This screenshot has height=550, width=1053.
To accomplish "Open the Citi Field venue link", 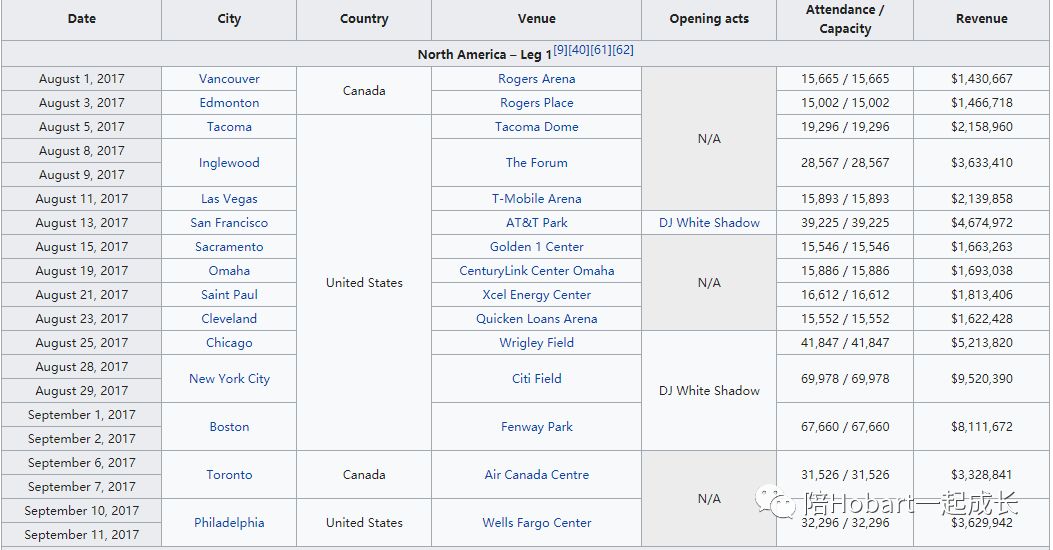I will coord(537,379).
